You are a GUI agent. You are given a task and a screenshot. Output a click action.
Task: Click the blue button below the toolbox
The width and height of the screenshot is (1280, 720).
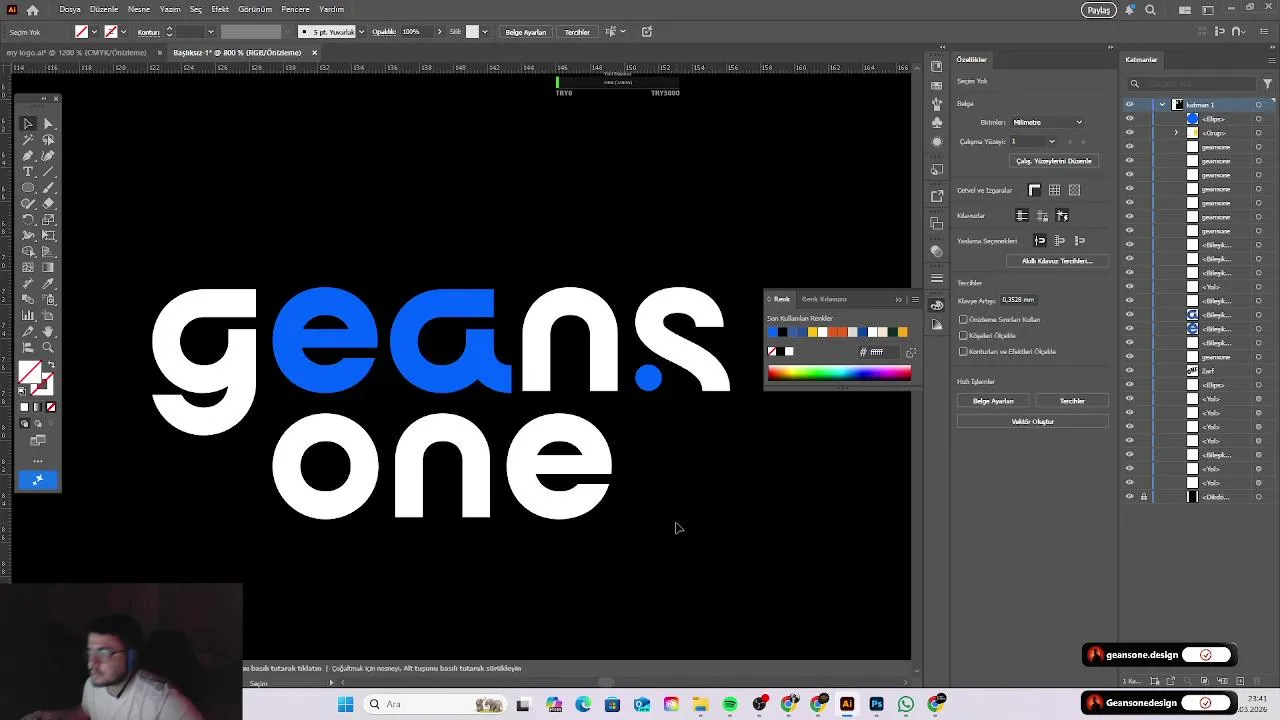pos(38,480)
